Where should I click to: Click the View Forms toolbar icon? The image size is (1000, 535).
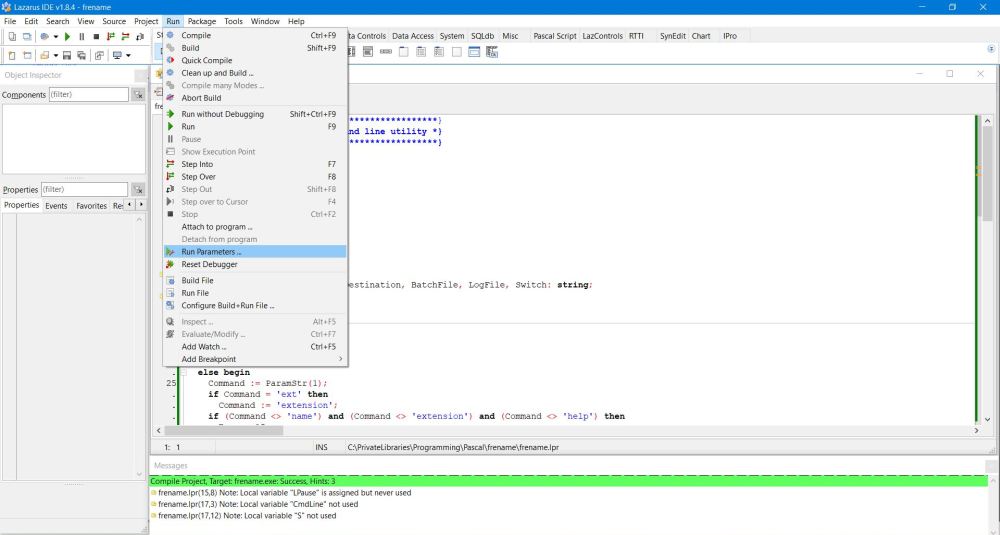(27, 37)
